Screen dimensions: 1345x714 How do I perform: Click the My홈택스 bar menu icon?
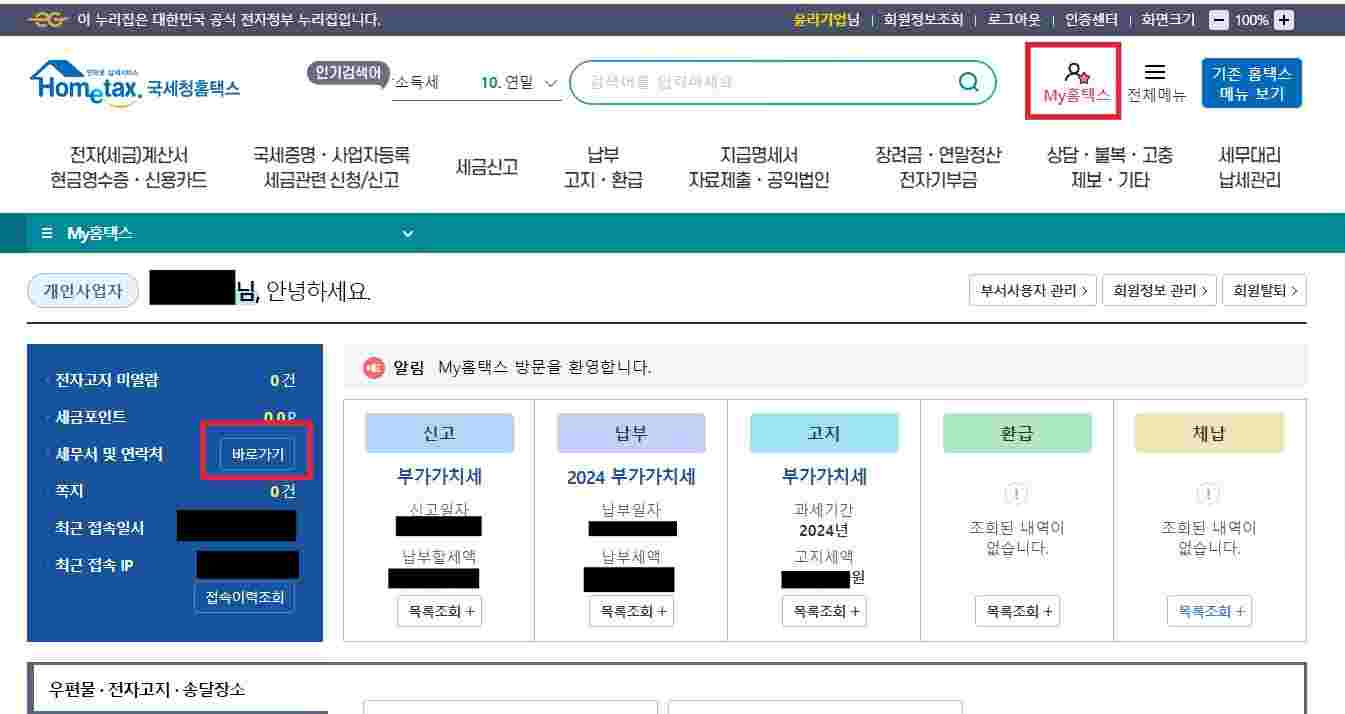click(x=47, y=233)
